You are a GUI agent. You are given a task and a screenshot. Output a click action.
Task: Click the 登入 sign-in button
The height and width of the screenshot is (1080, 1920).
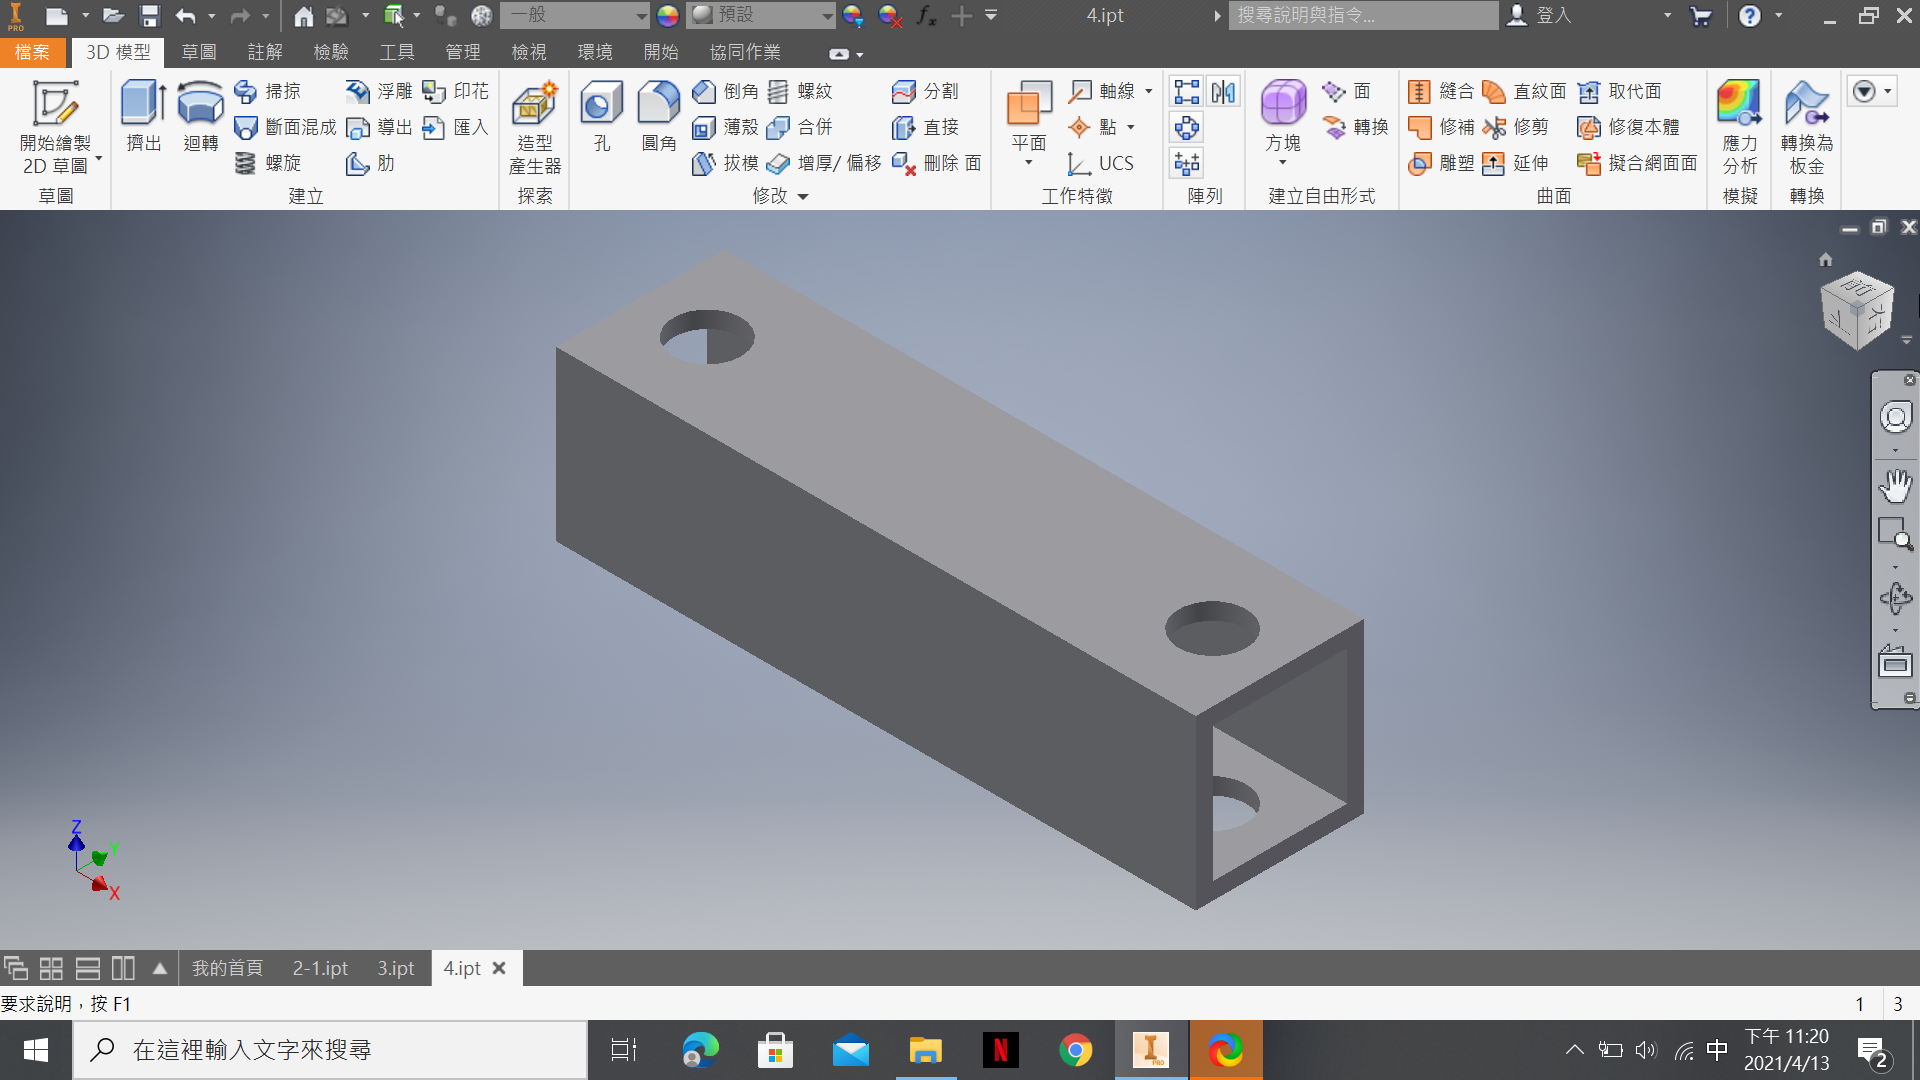tap(1541, 15)
